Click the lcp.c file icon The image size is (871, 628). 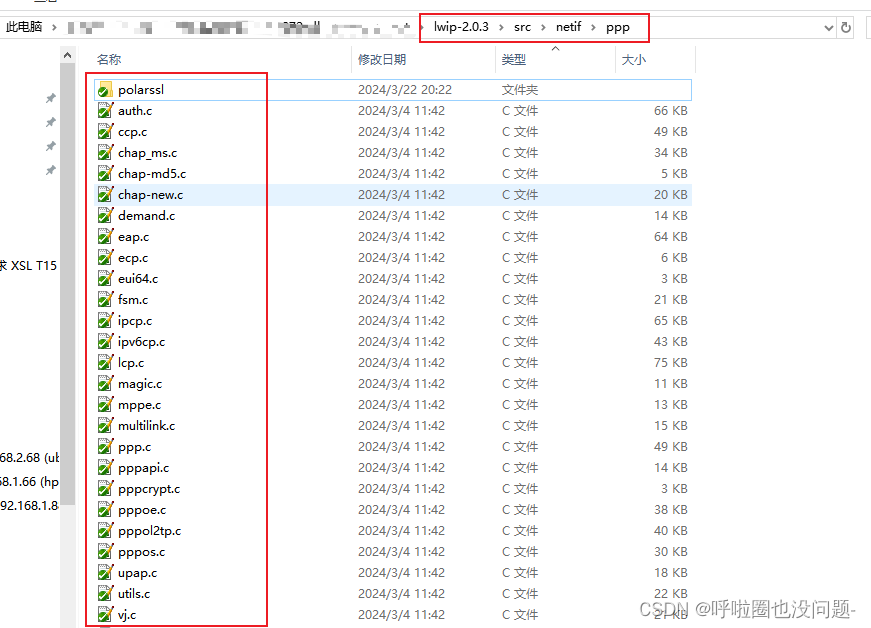click(x=105, y=363)
